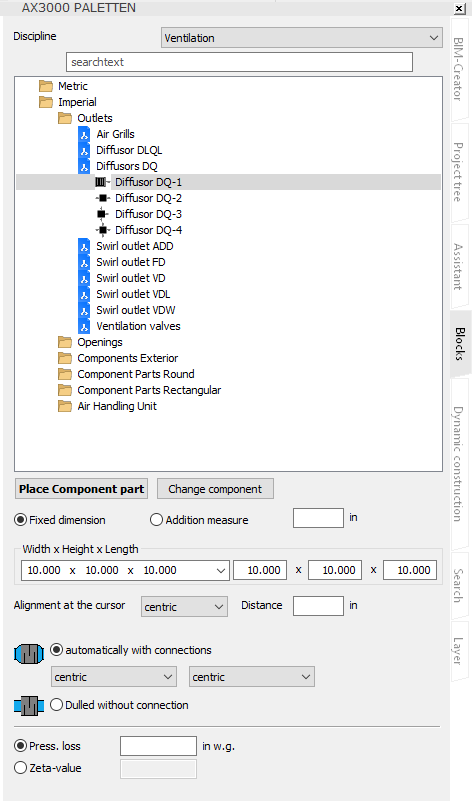Click the Swirl outlet VDW library icon
Viewport: 472px width, 801px height.
(84, 310)
